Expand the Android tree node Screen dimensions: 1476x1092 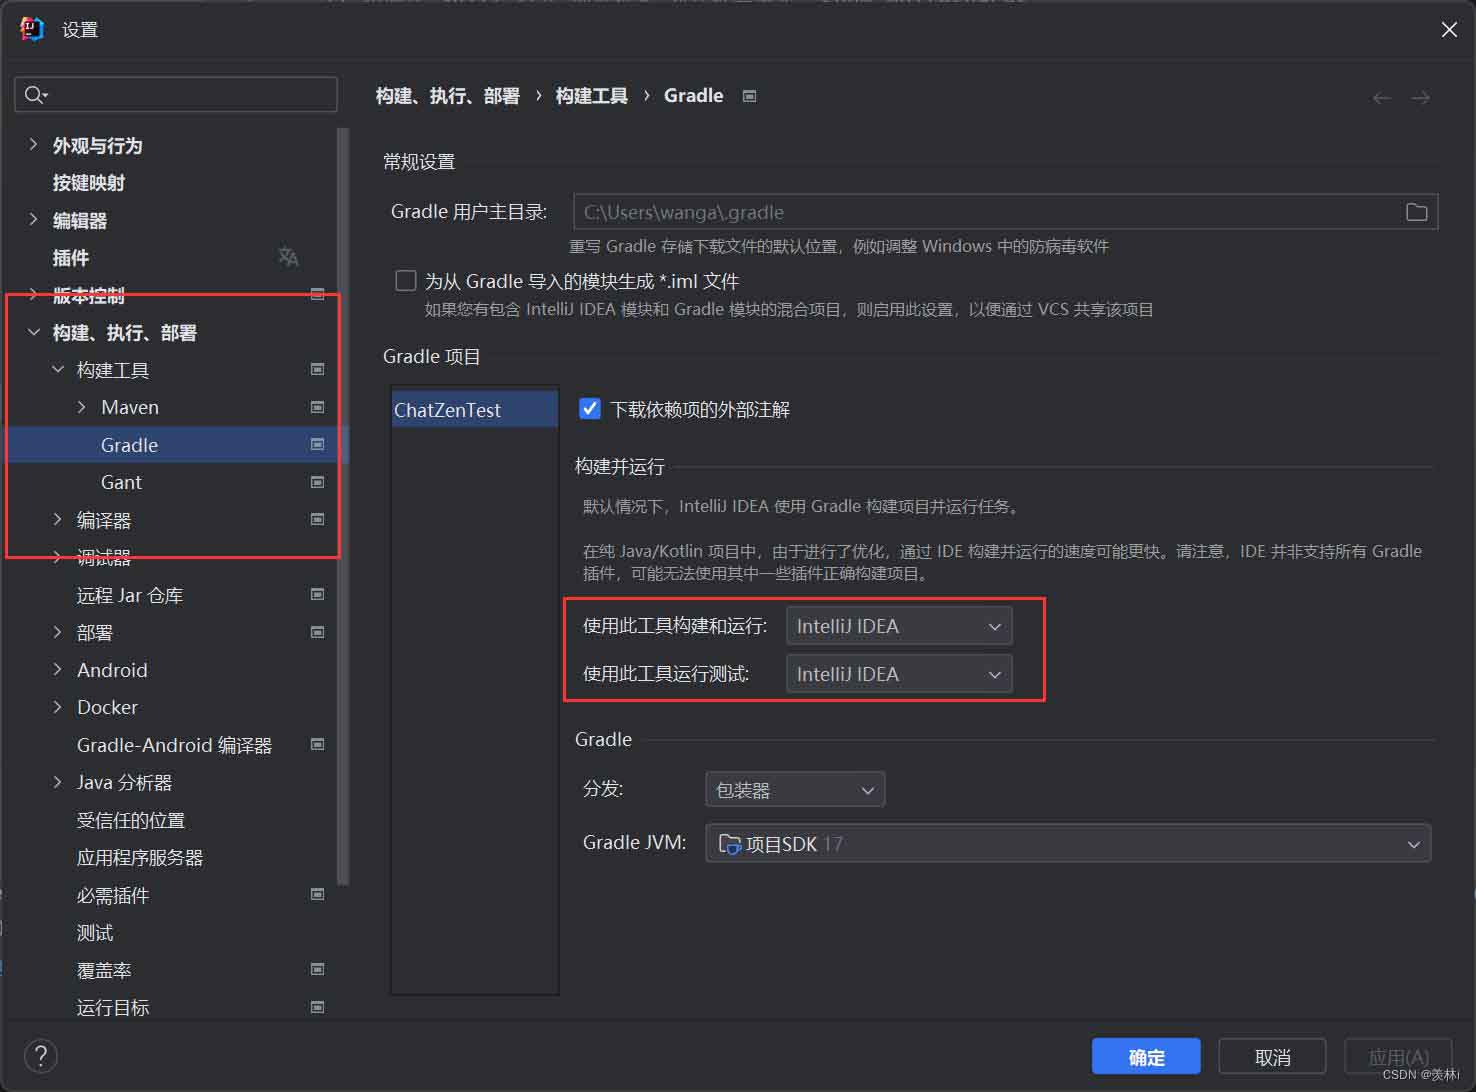pyautogui.click(x=58, y=669)
